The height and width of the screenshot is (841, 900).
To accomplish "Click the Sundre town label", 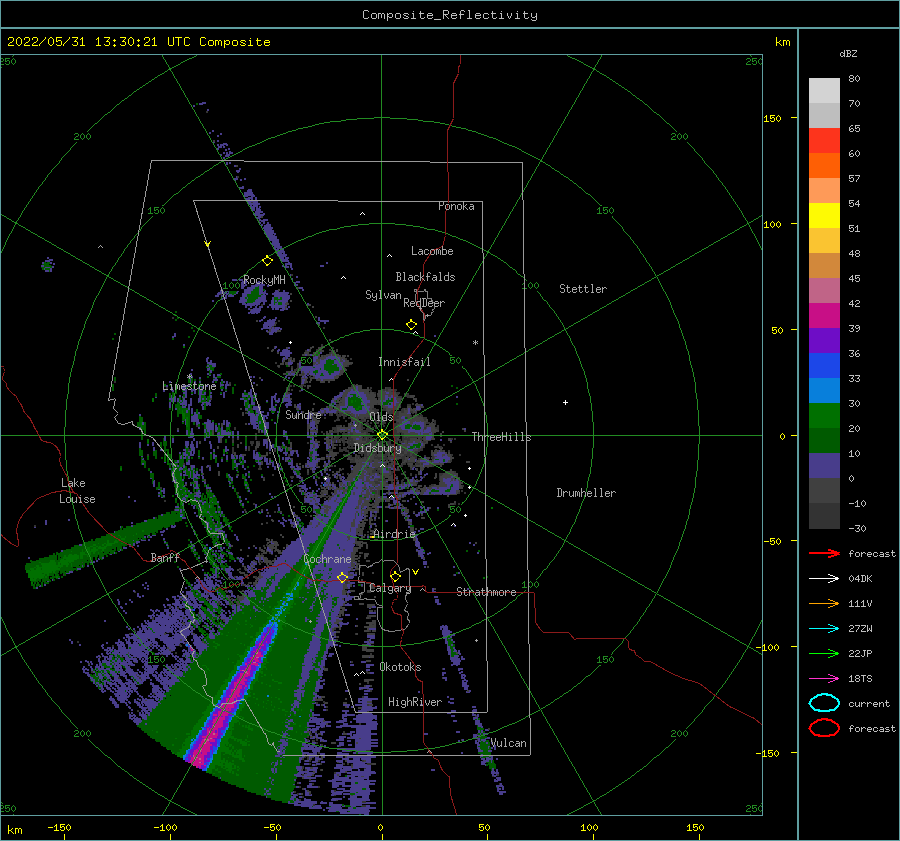I will (x=303, y=414).
